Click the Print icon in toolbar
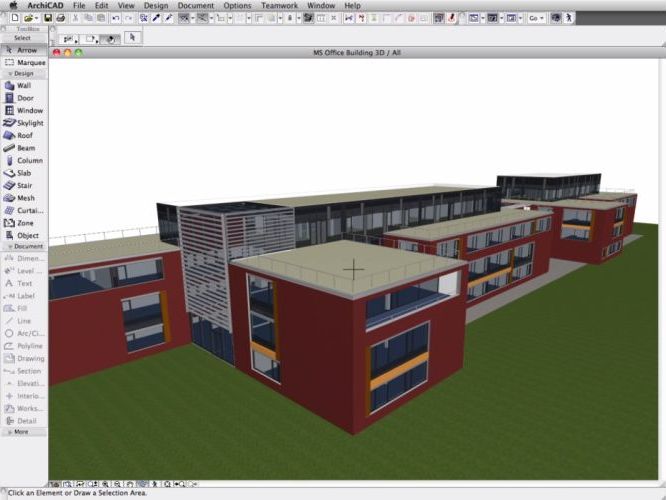666x500 pixels. click(61, 18)
